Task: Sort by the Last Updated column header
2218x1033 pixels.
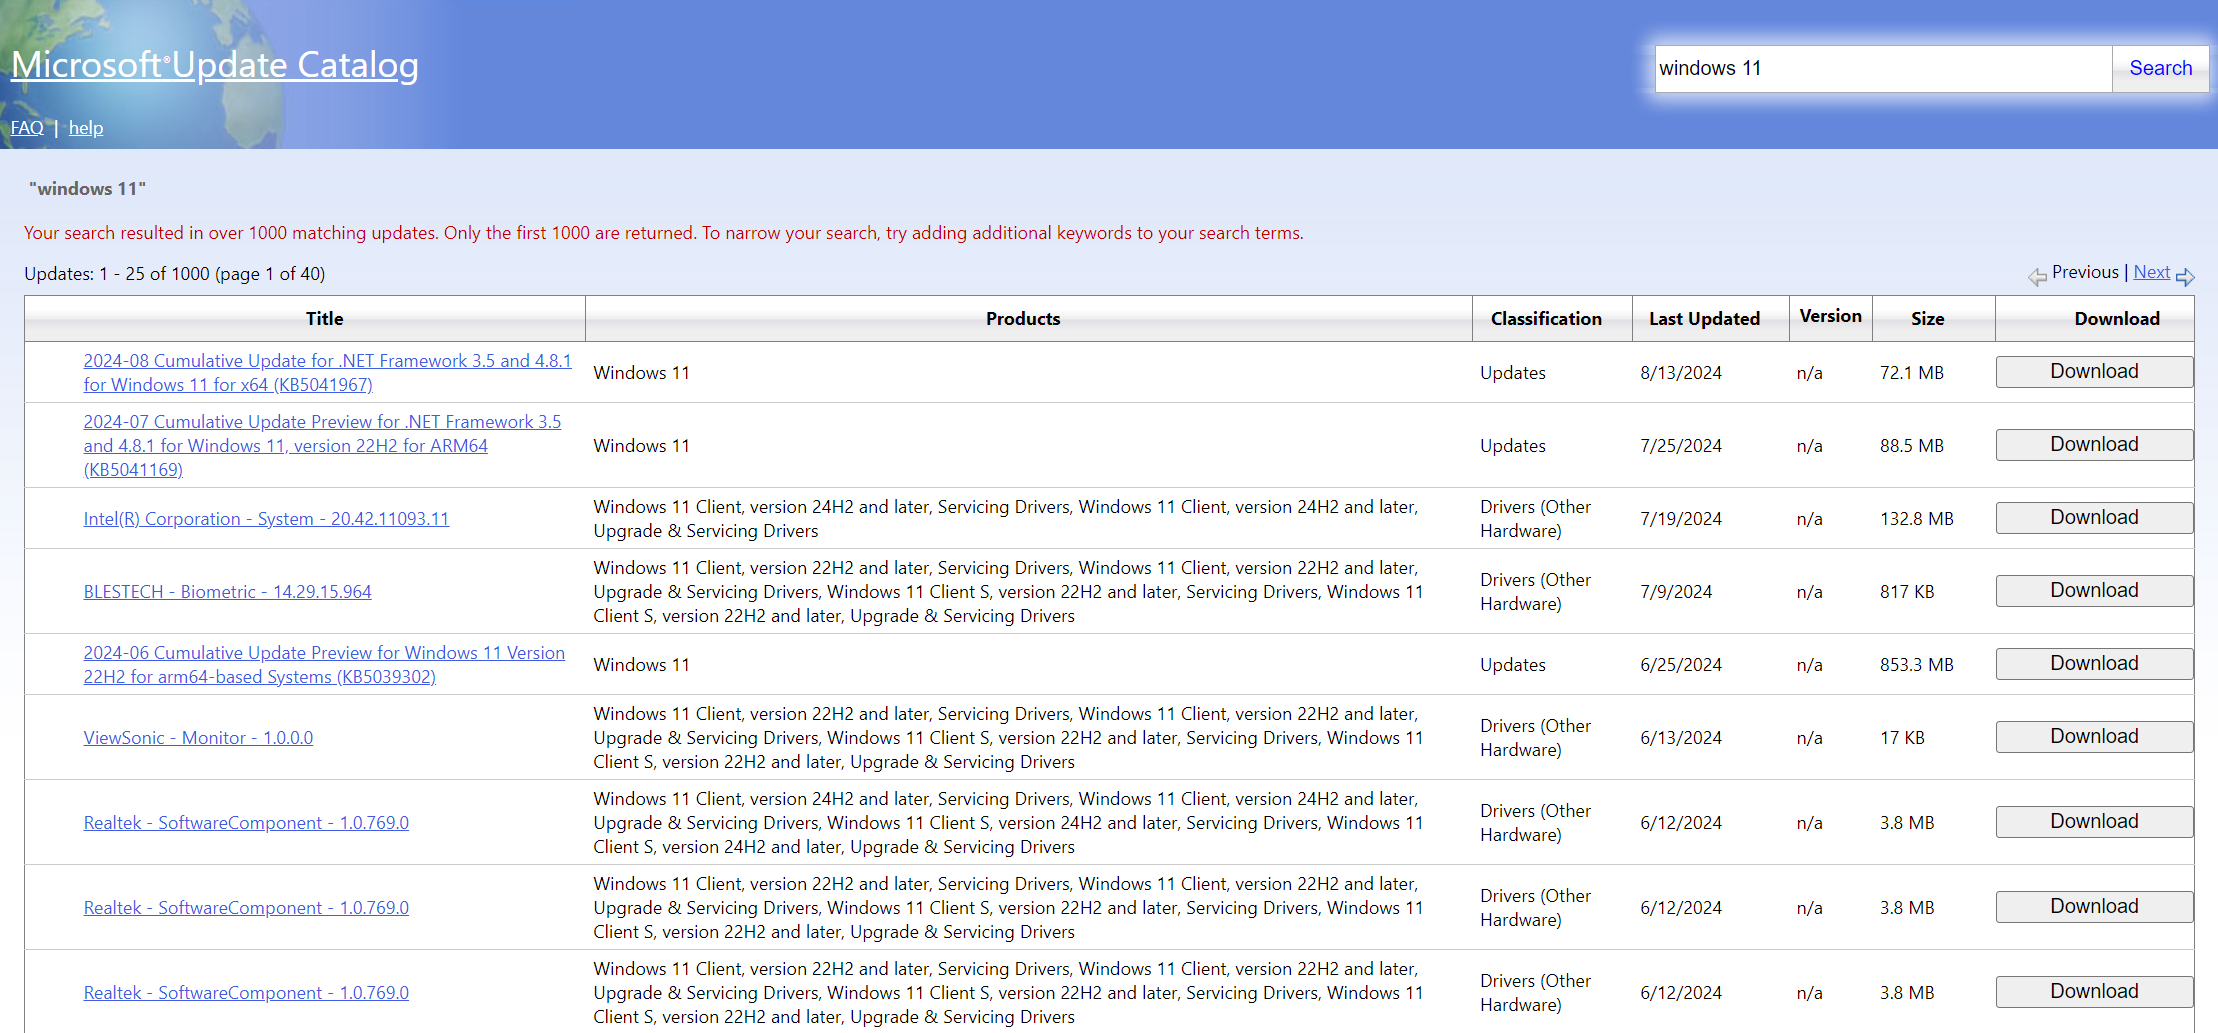Action: (x=1704, y=319)
